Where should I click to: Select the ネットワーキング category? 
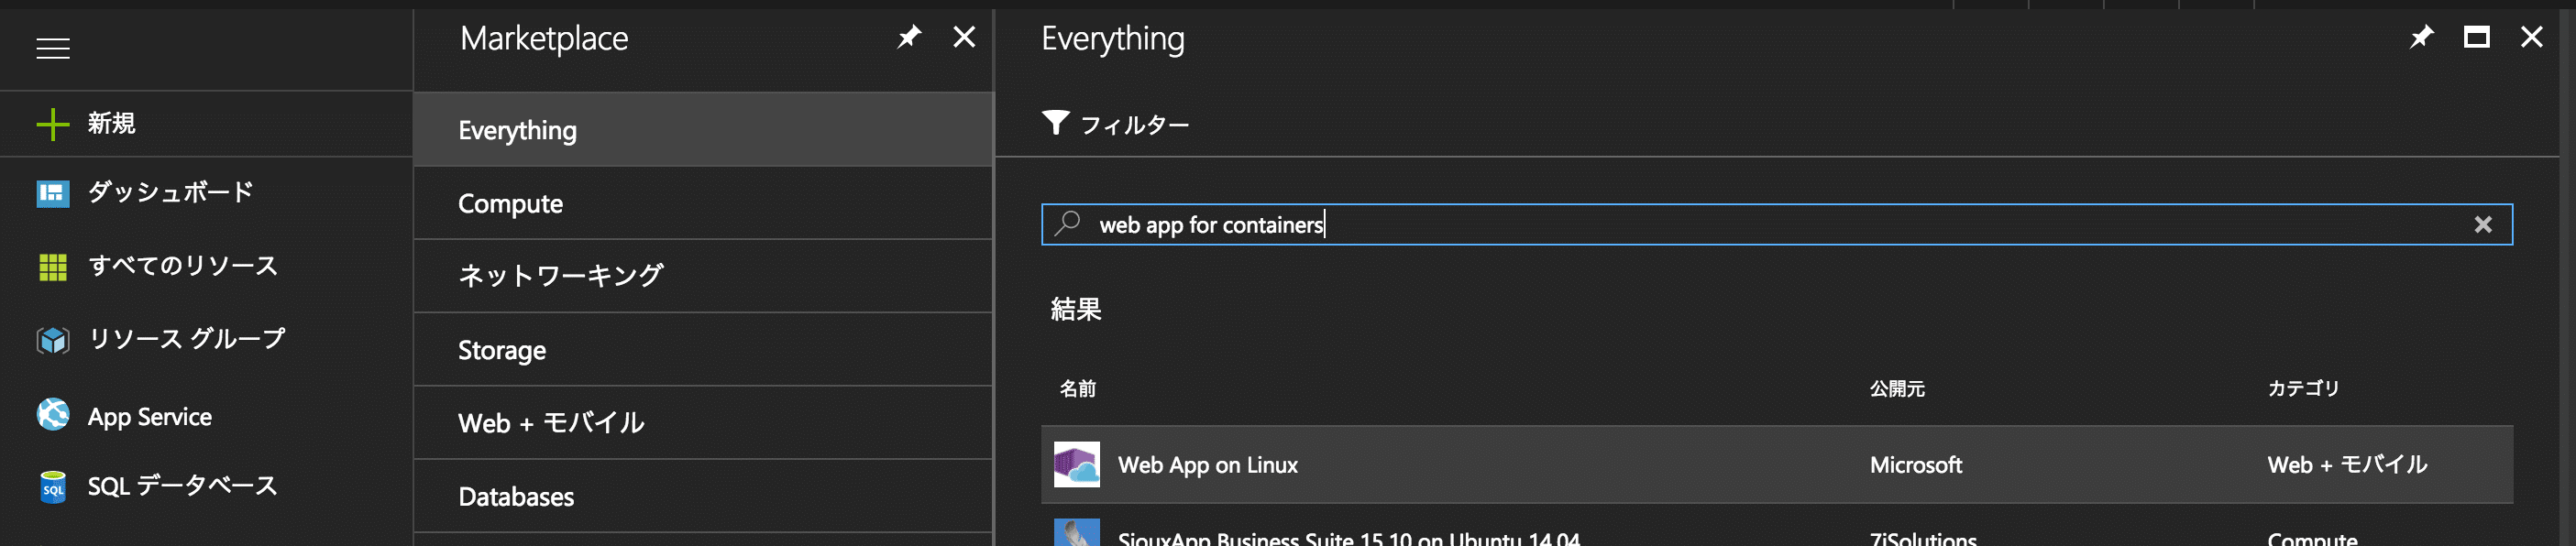(703, 276)
